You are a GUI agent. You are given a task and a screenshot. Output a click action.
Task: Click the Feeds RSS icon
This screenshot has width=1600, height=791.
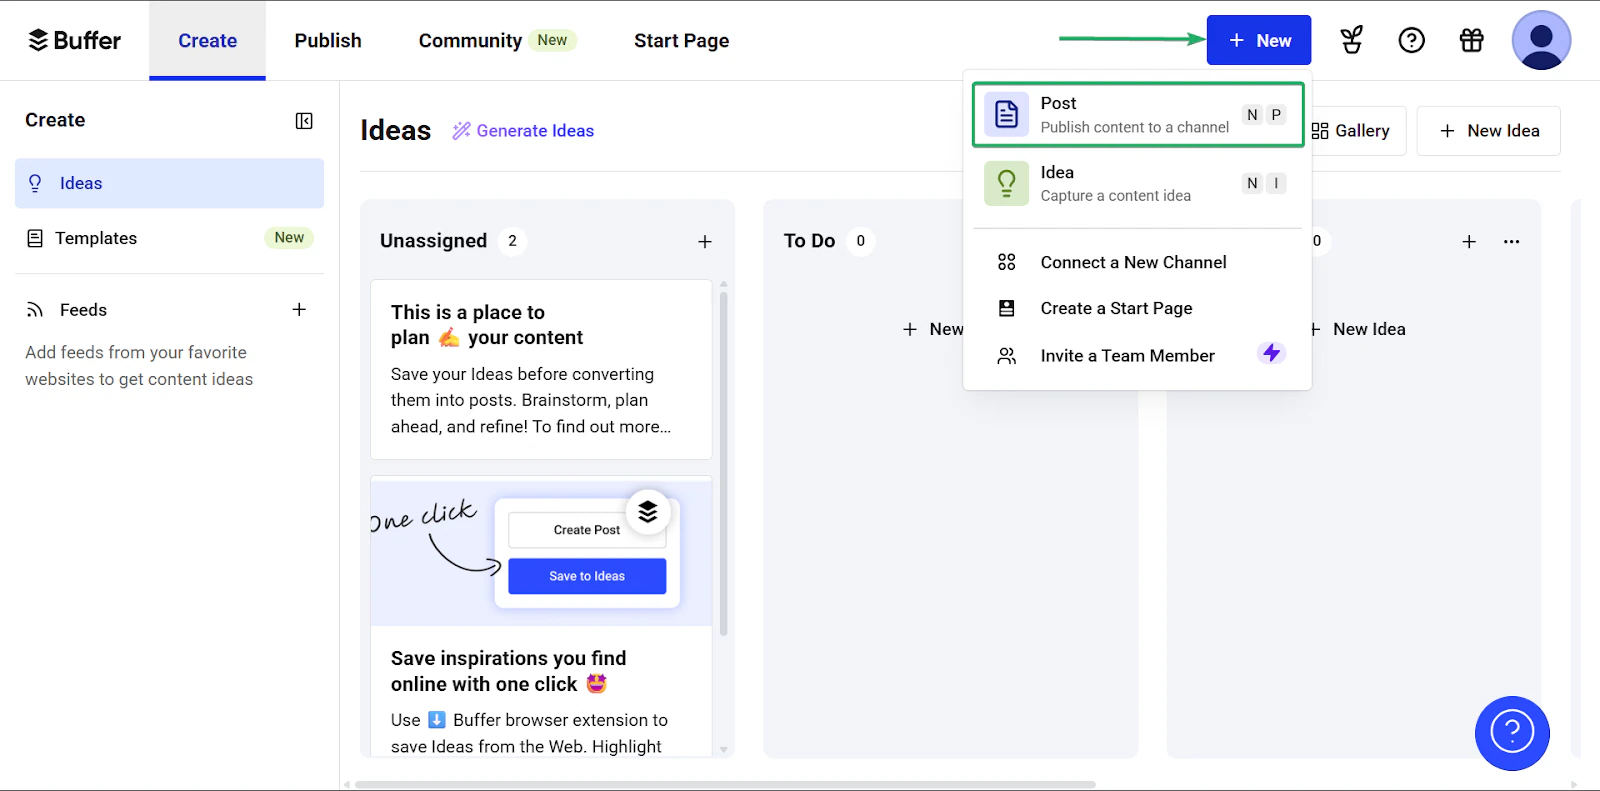(x=35, y=310)
